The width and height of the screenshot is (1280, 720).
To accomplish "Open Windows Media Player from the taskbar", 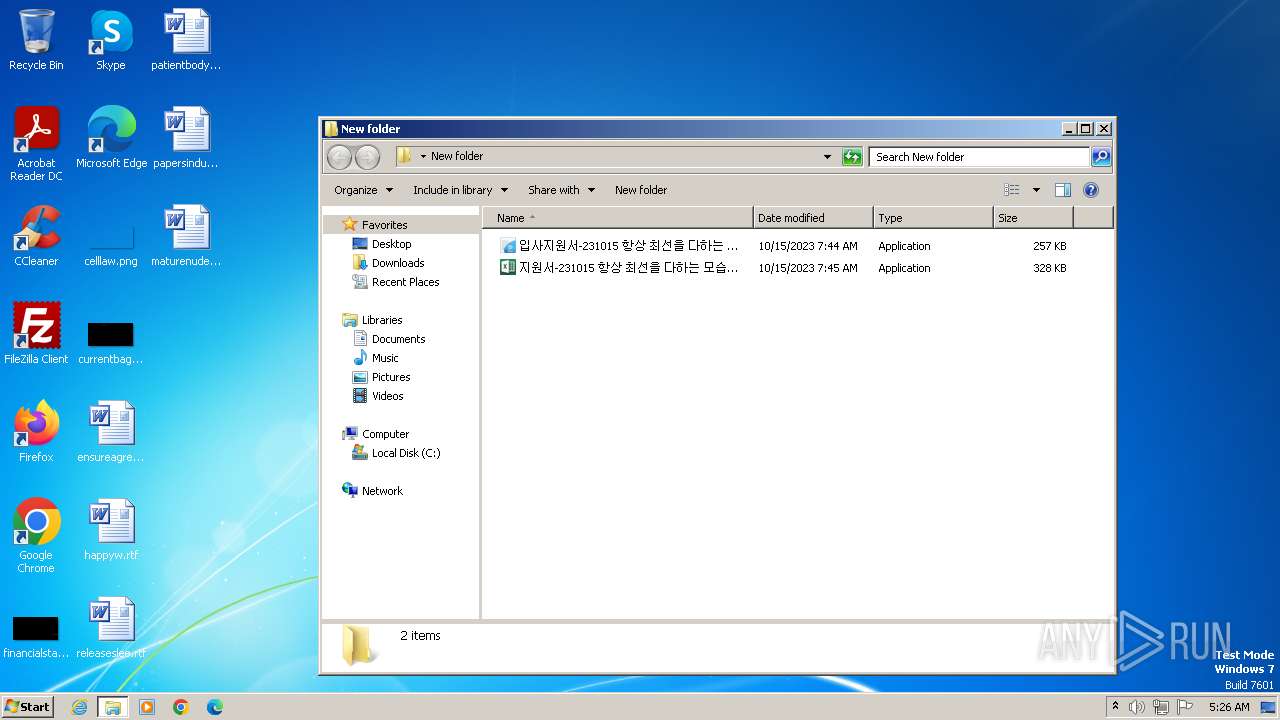I will [147, 707].
